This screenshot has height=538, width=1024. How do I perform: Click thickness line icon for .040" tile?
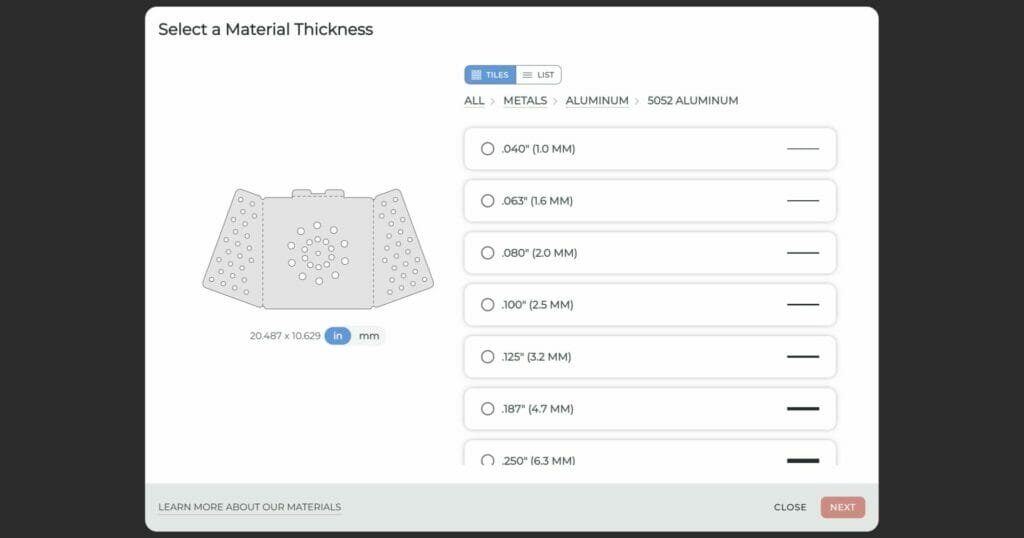pos(802,149)
